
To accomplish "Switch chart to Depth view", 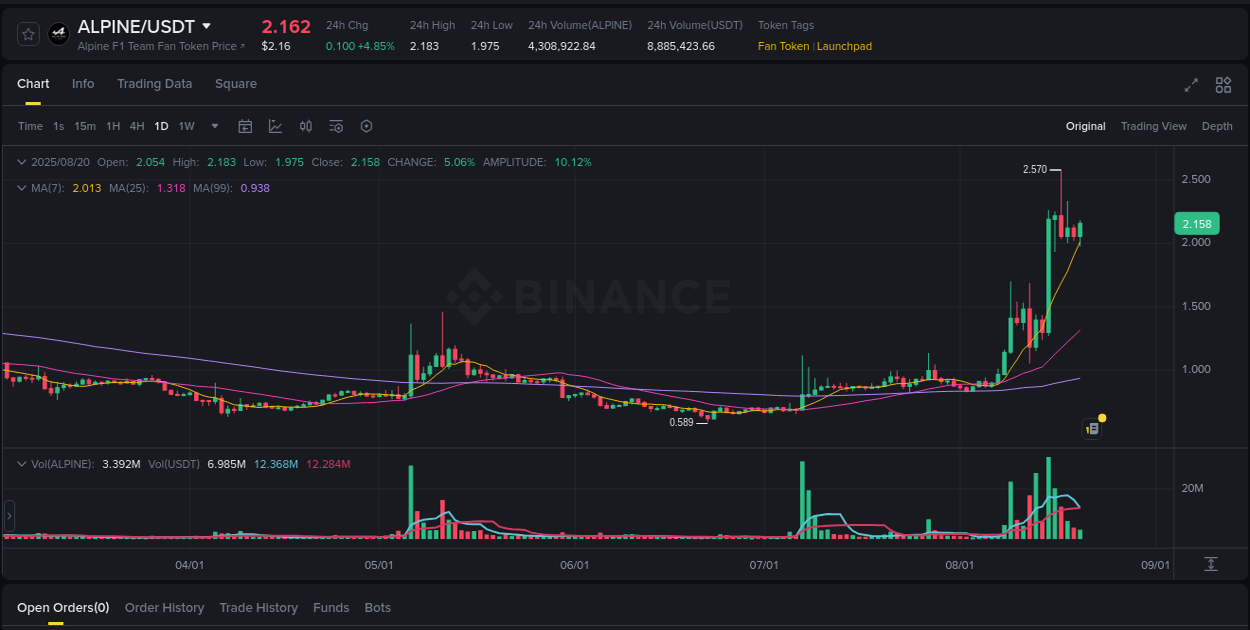I will (1217, 126).
